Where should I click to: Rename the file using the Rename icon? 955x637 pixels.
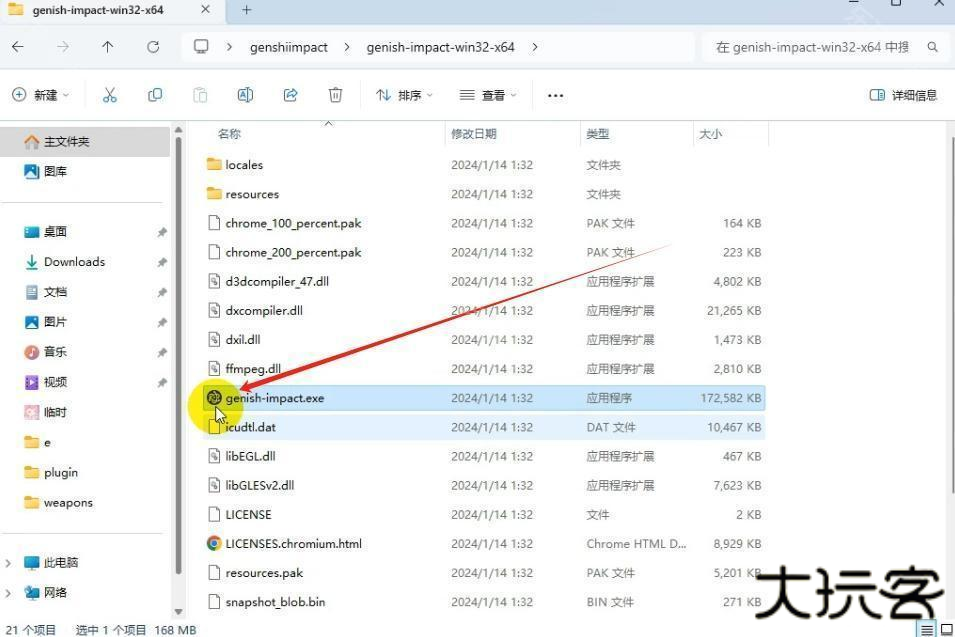[245, 94]
